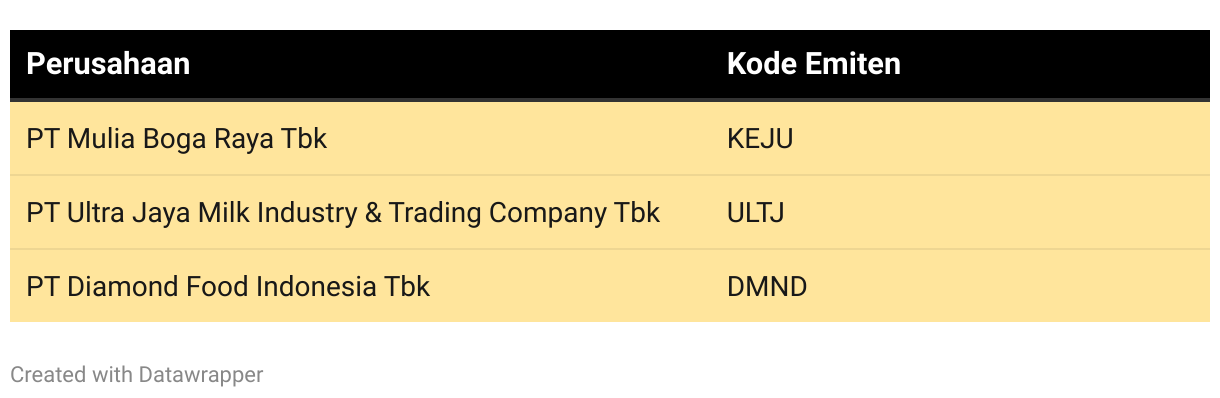Click the word Datawrapper in the footer
Image resolution: width=1220 pixels, height=398 pixels.
(201, 375)
